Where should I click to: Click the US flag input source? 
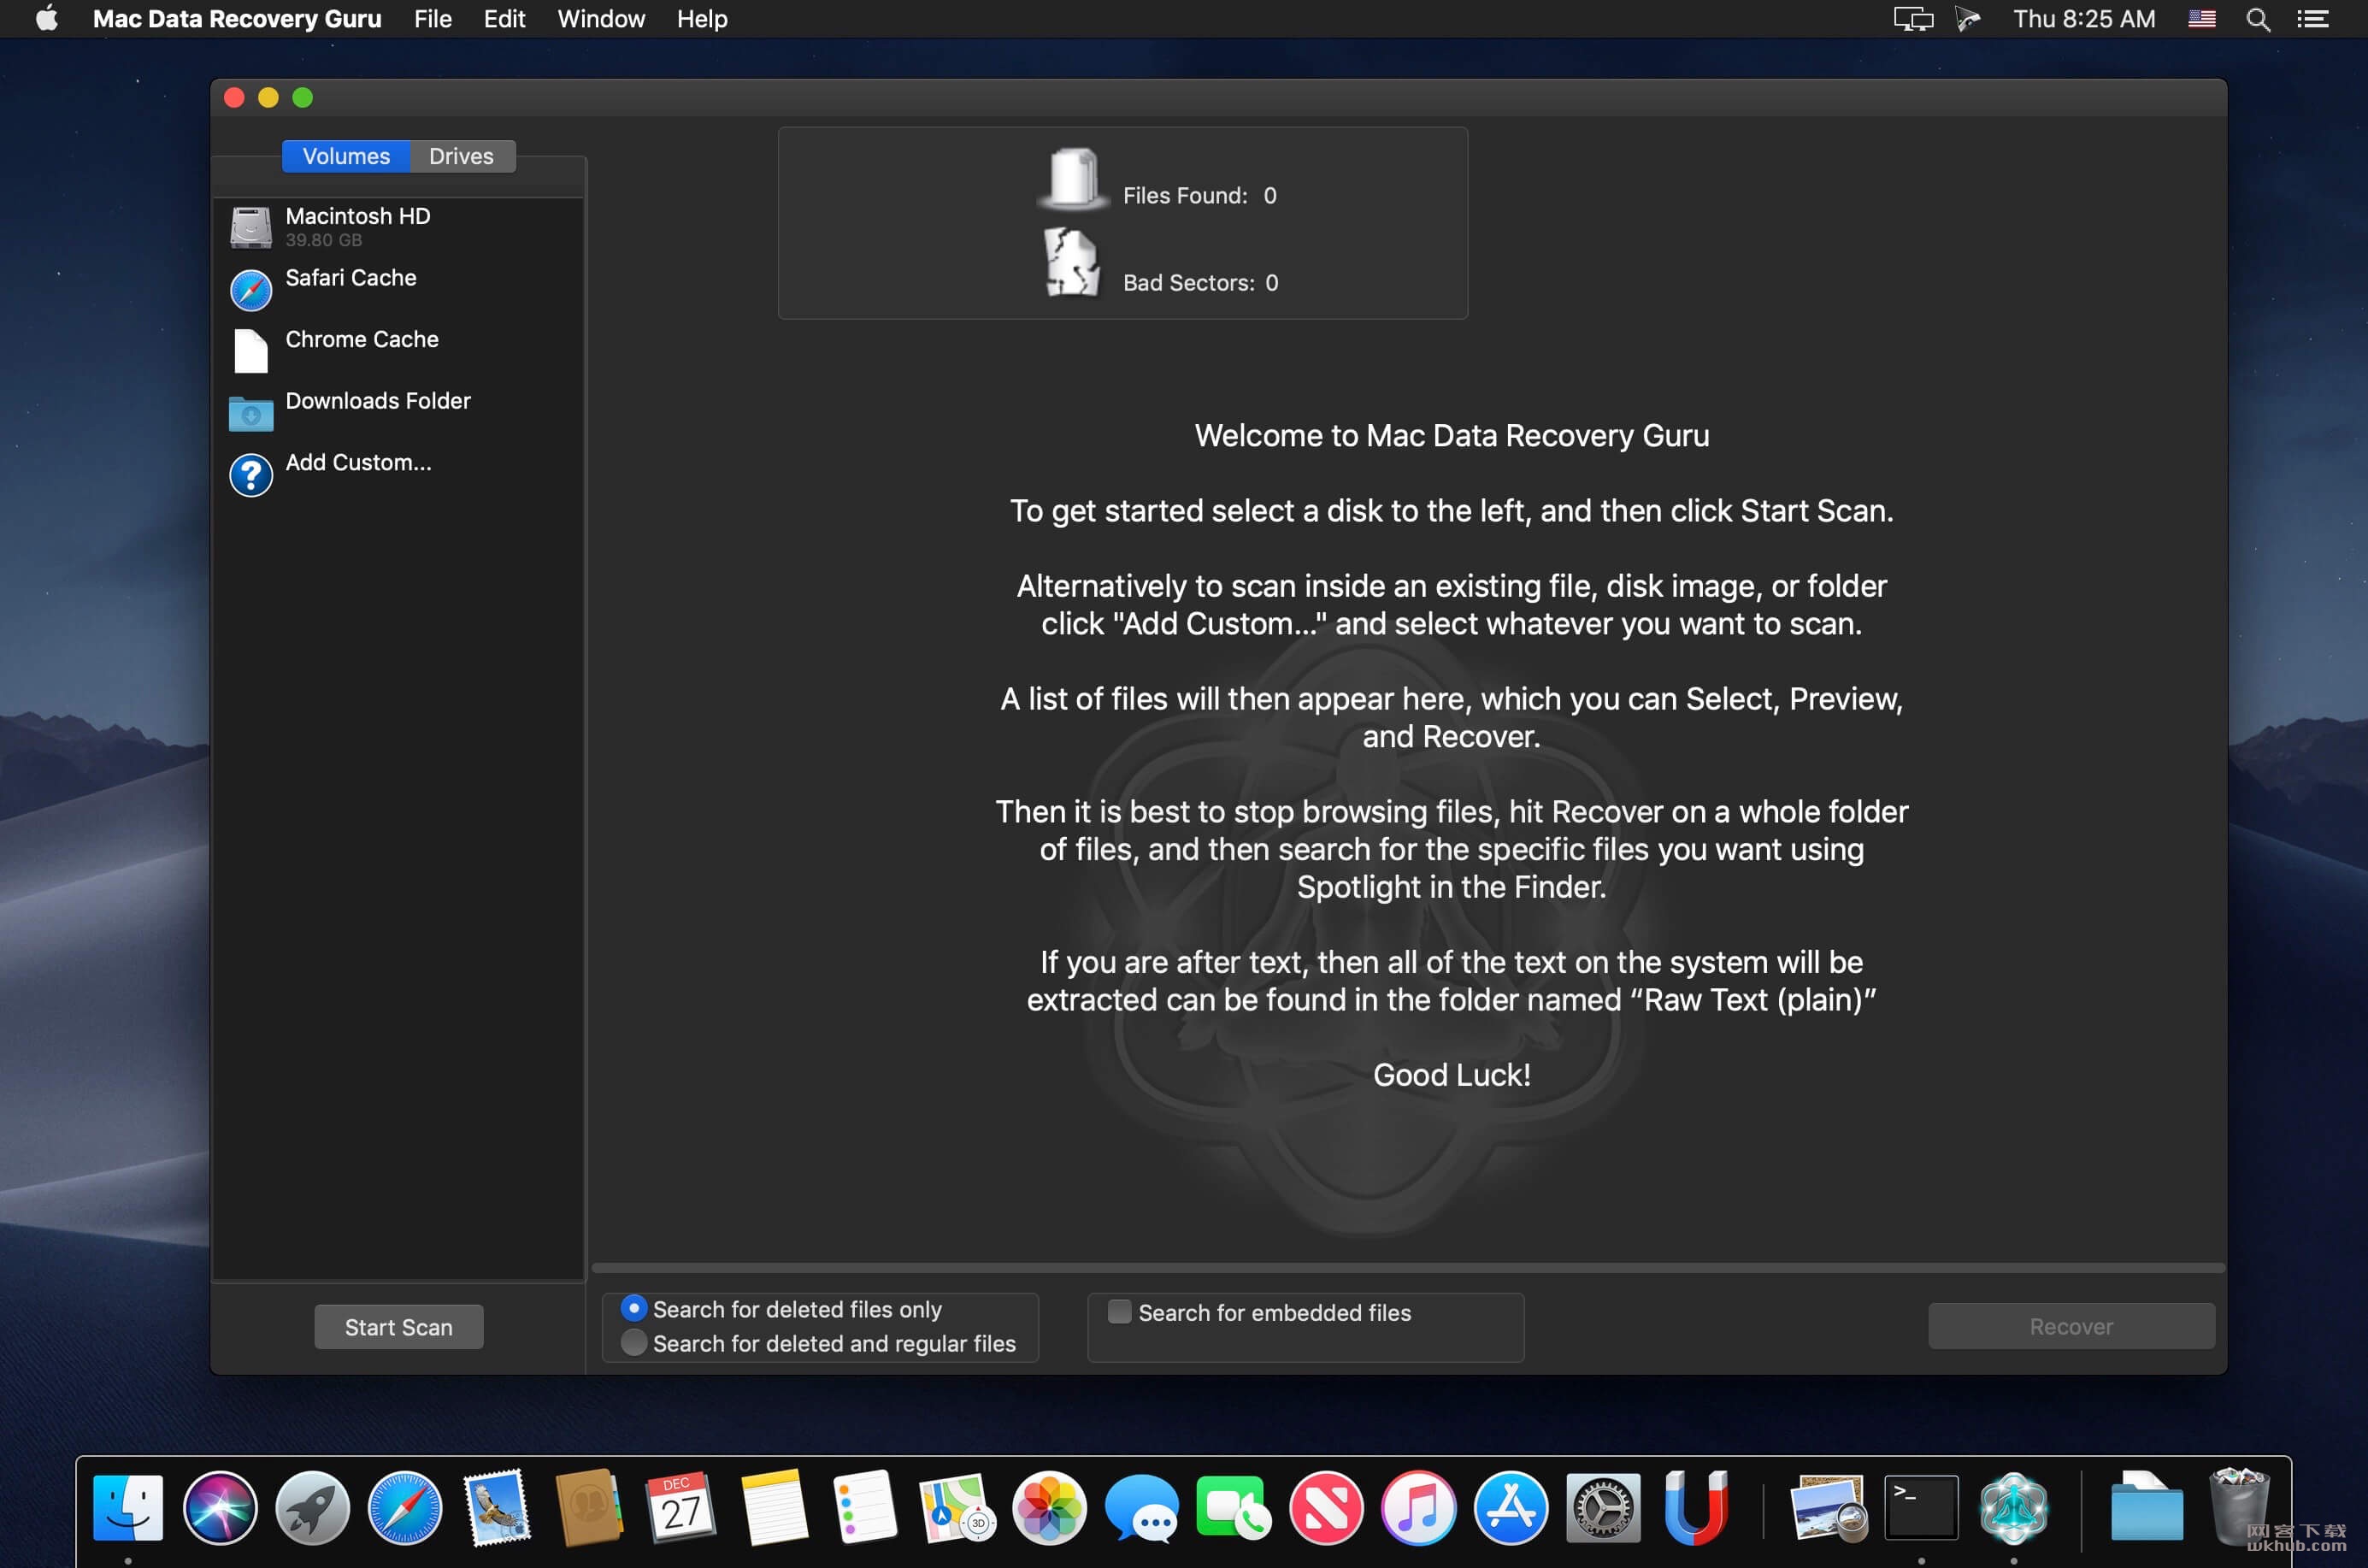[x=2201, y=19]
